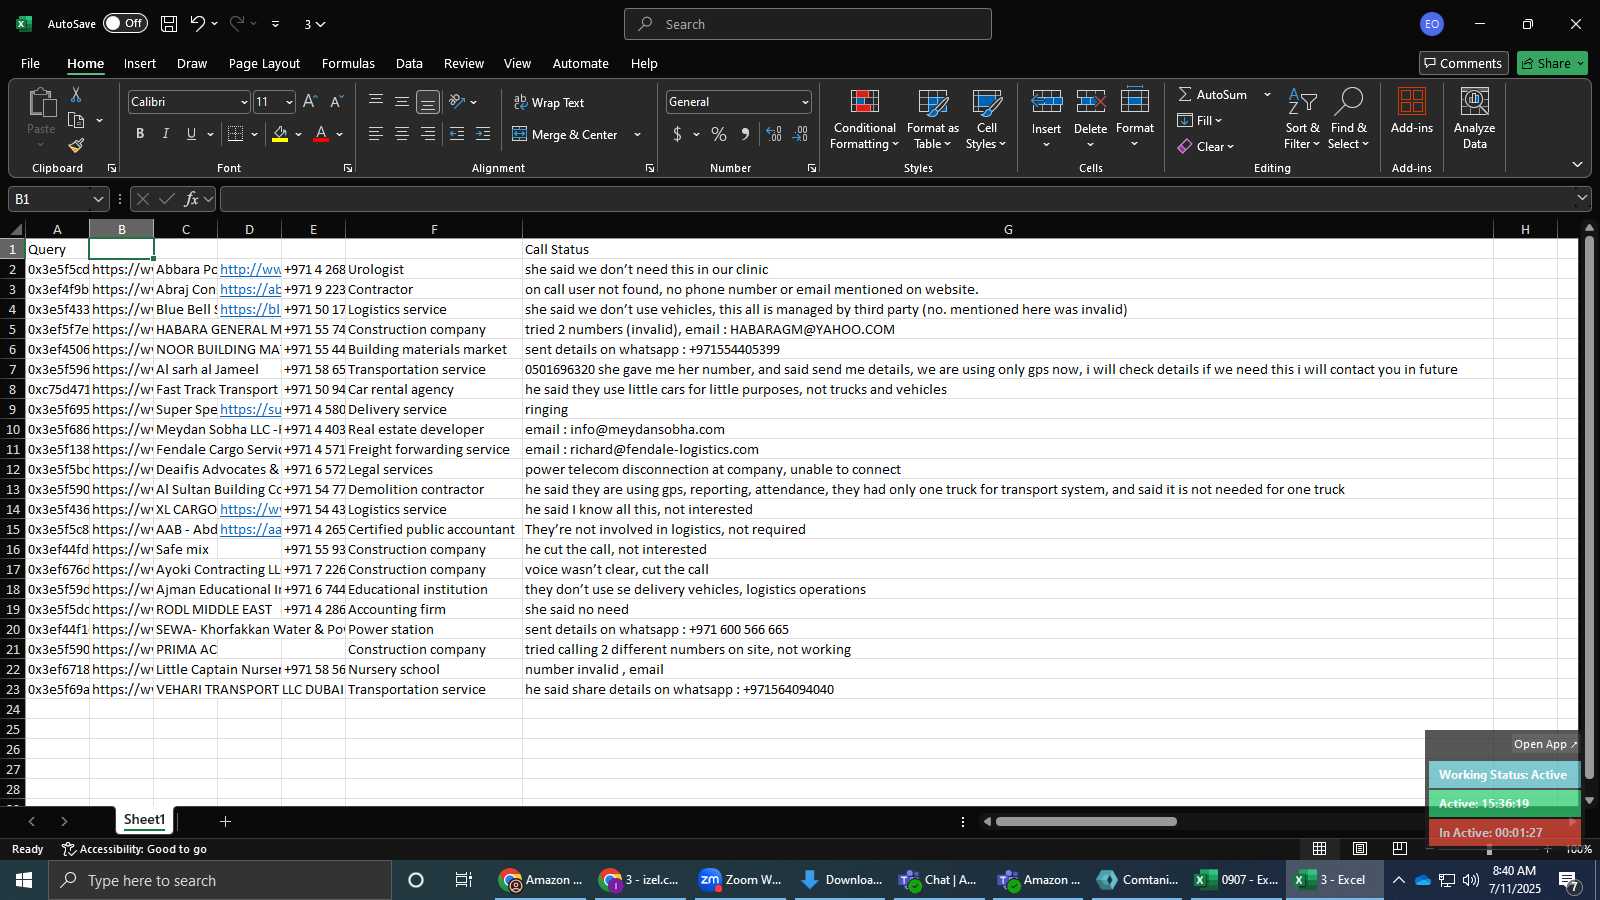Click the Increase Font Size icon

pyautogui.click(x=310, y=102)
